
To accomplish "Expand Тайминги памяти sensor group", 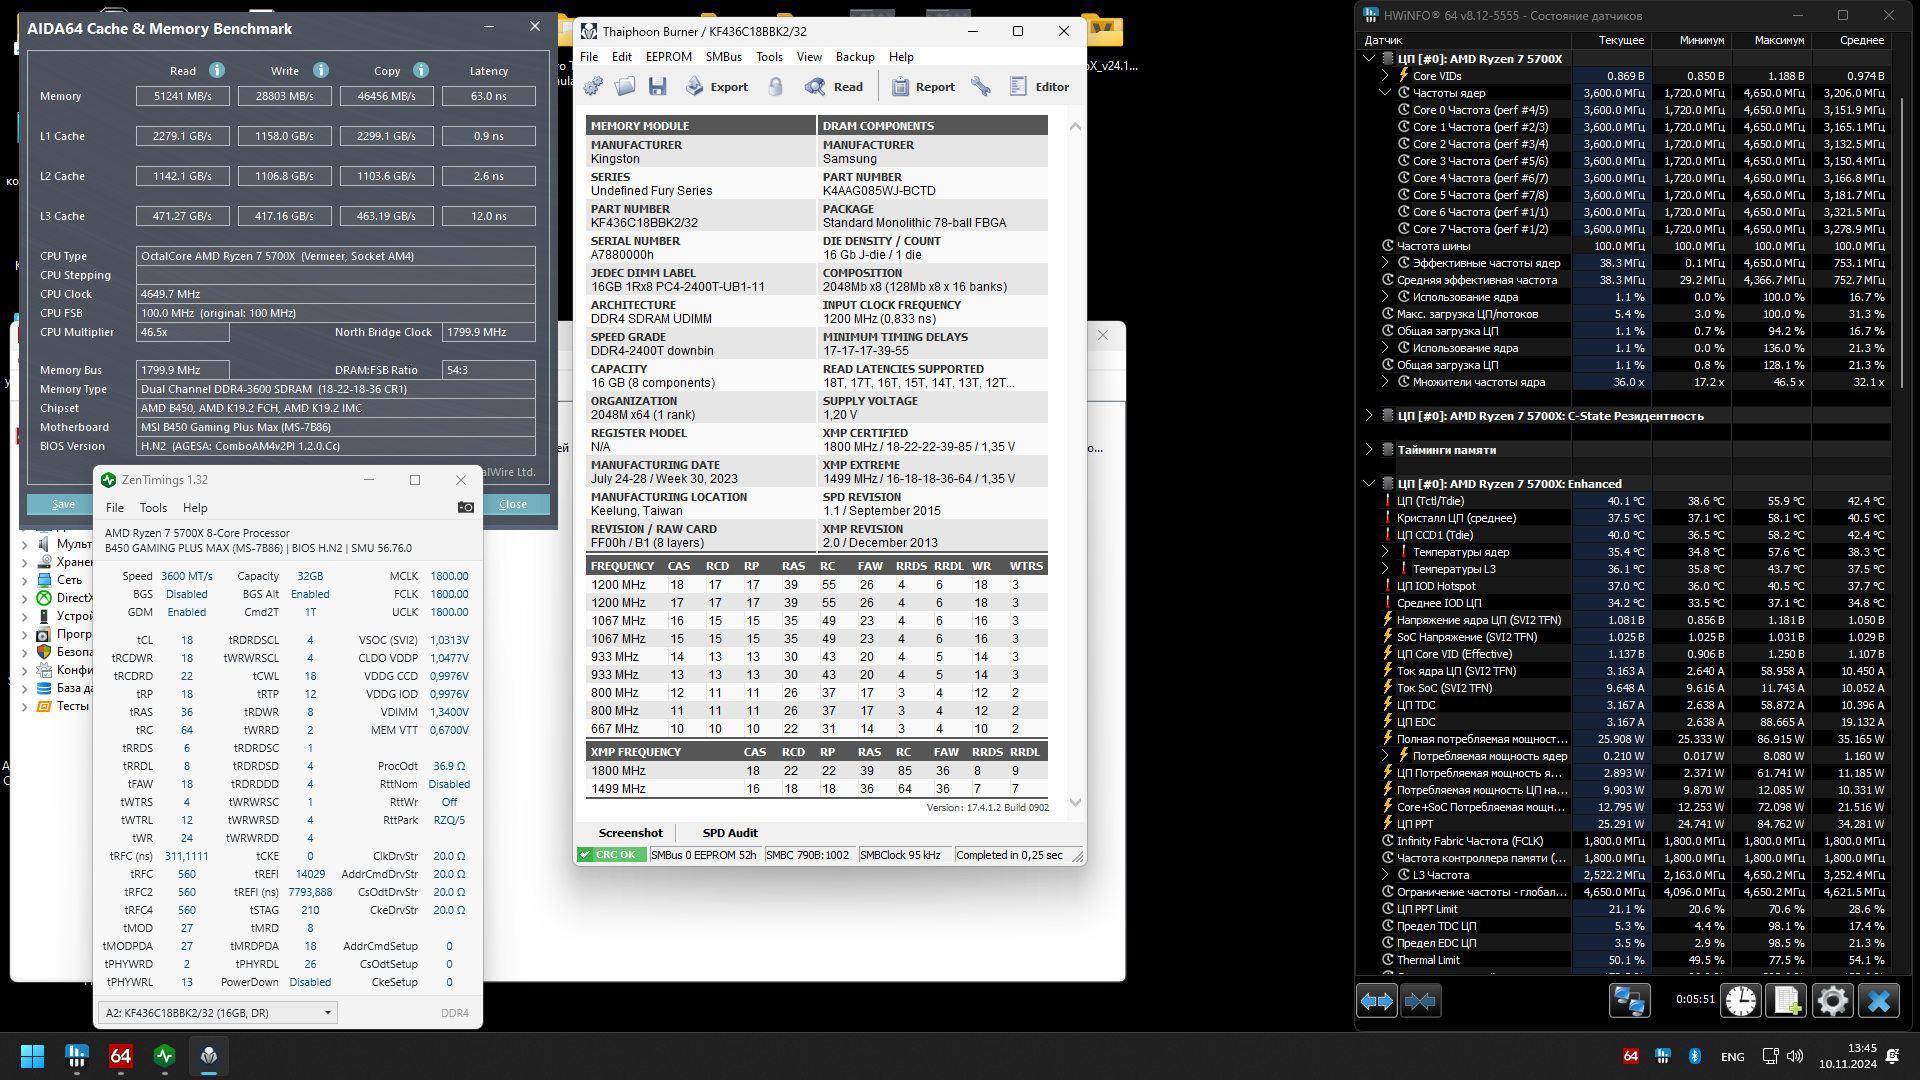I will pyautogui.click(x=1369, y=450).
